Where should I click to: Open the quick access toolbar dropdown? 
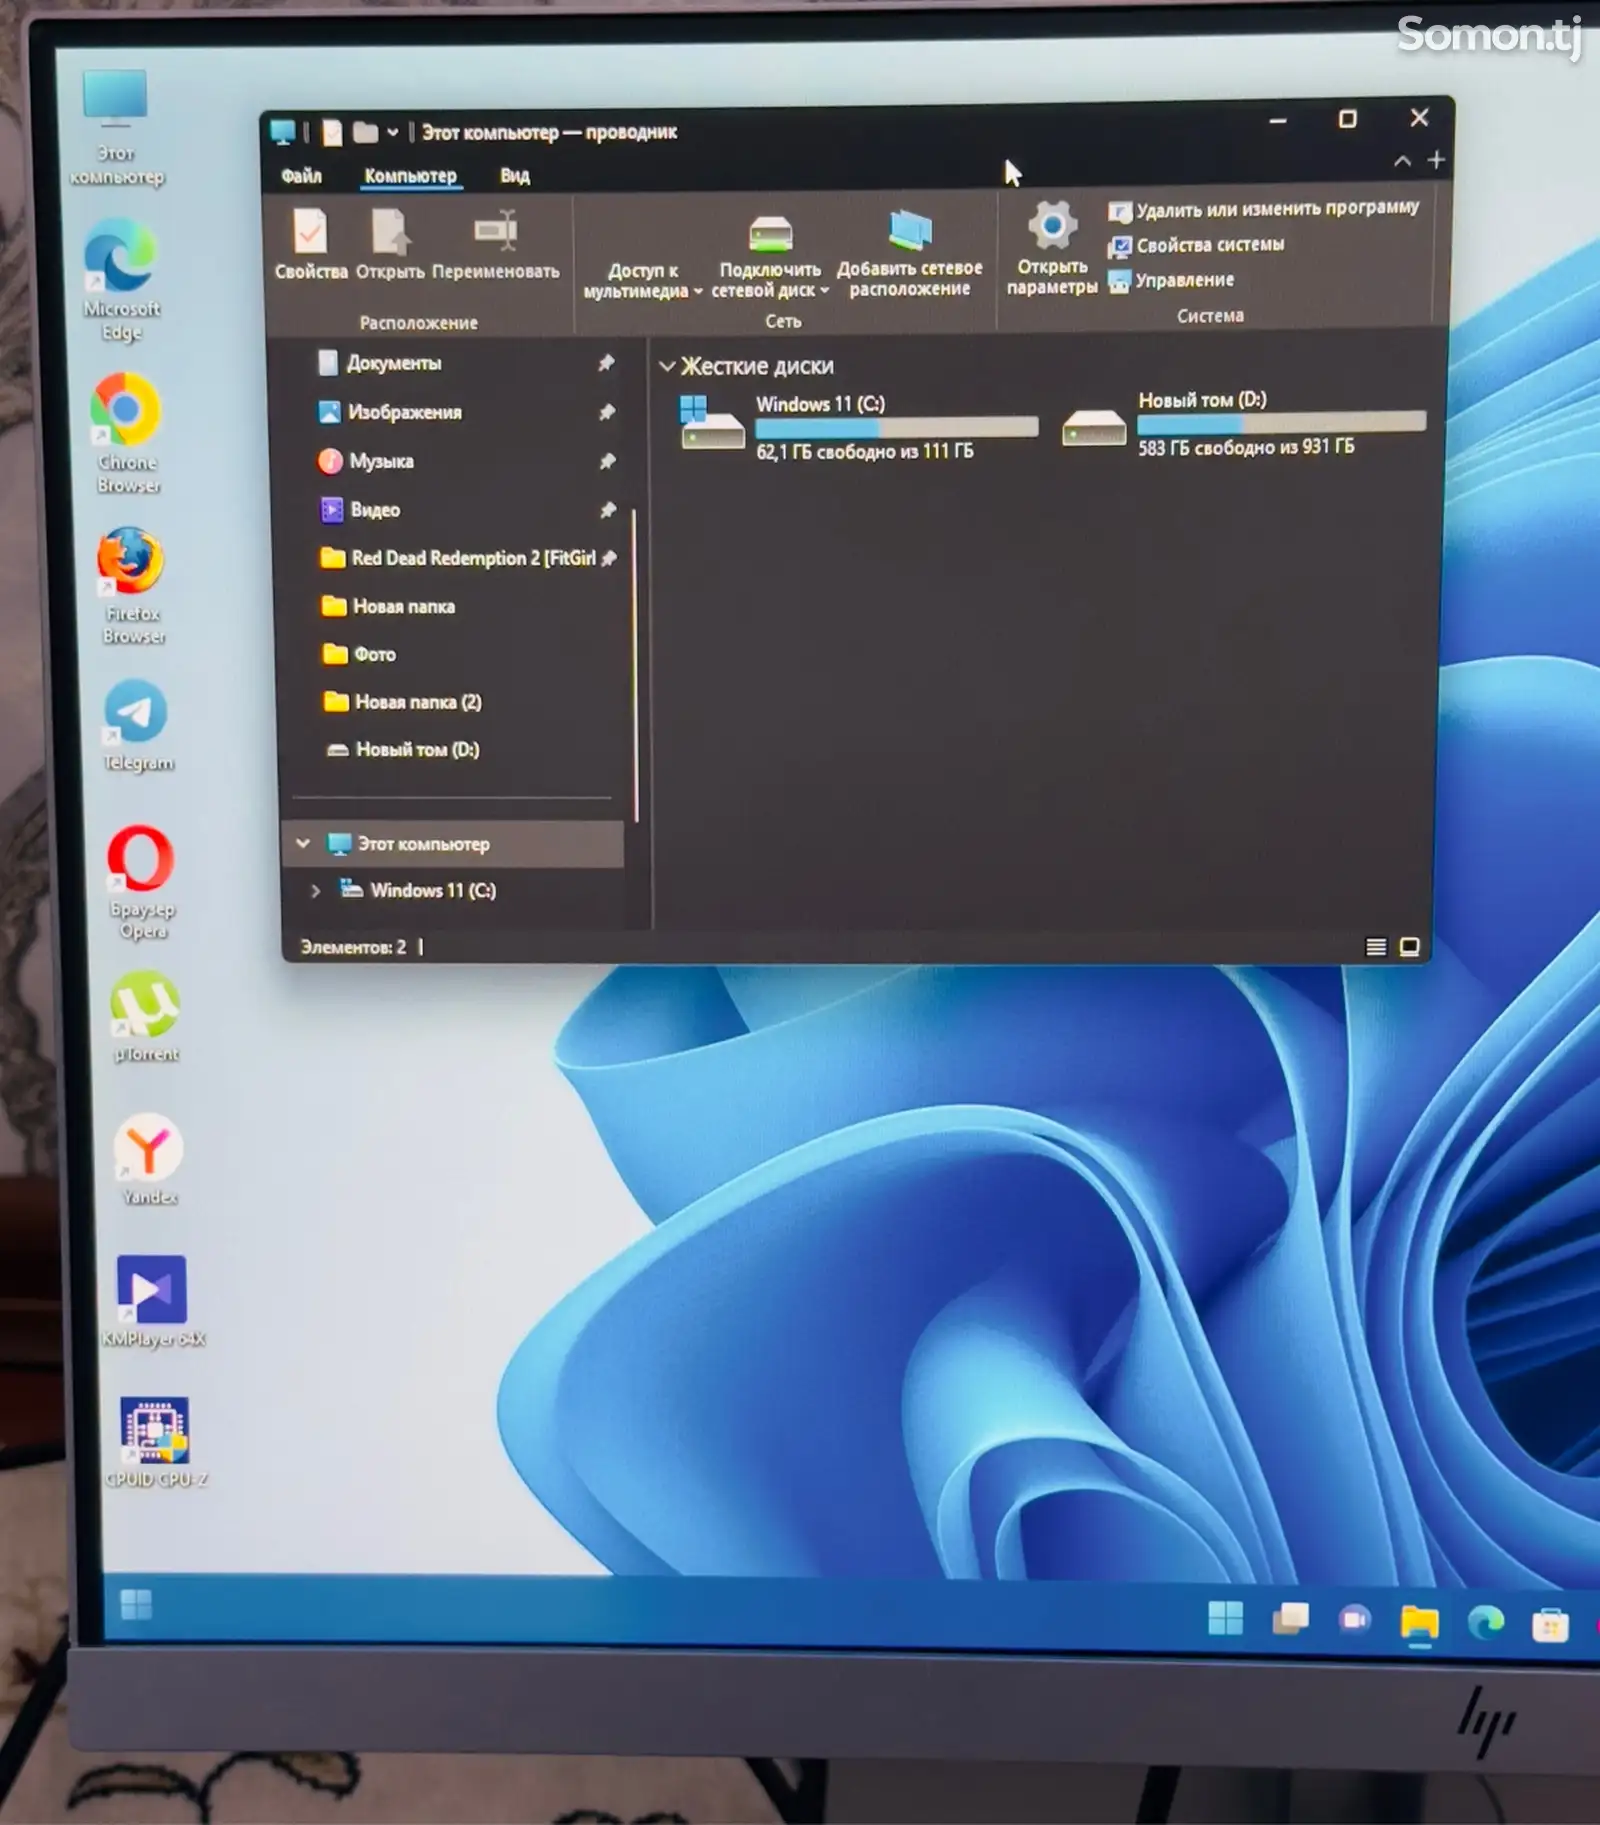click(x=393, y=132)
